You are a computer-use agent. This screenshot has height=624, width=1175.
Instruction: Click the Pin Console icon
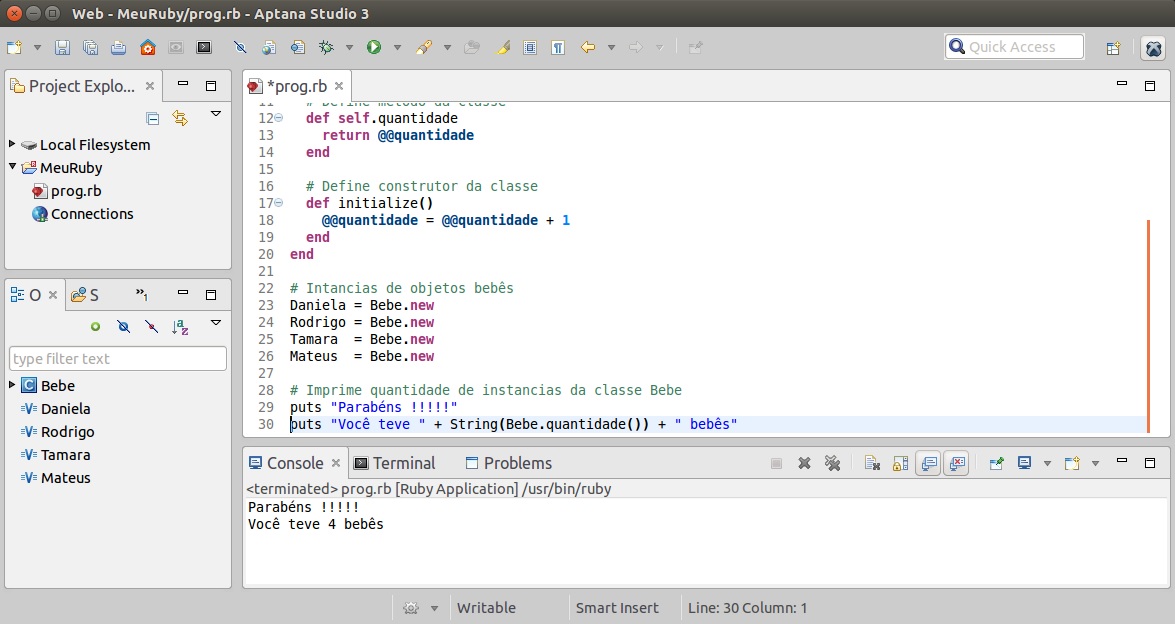point(996,463)
